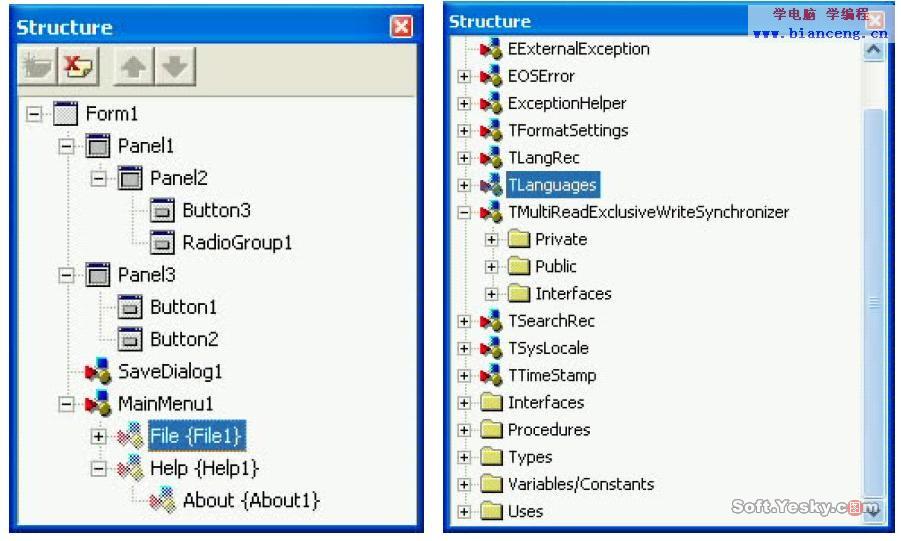Click the Uses folder icon
Image resolution: width=901 pixels, height=541 pixels.
coord(491,511)
